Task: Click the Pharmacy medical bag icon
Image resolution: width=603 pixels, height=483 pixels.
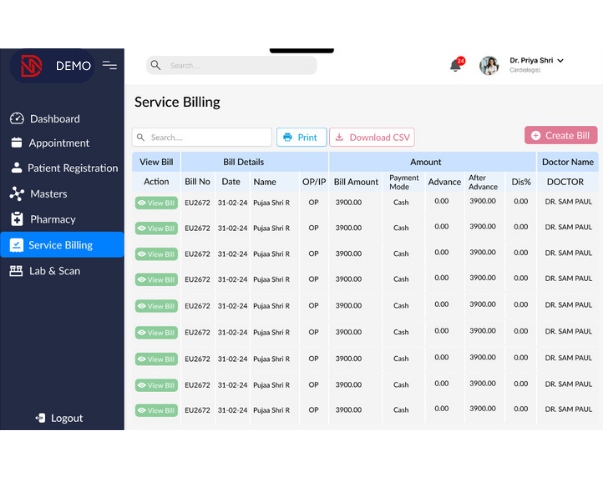Action: click(17, 219)
